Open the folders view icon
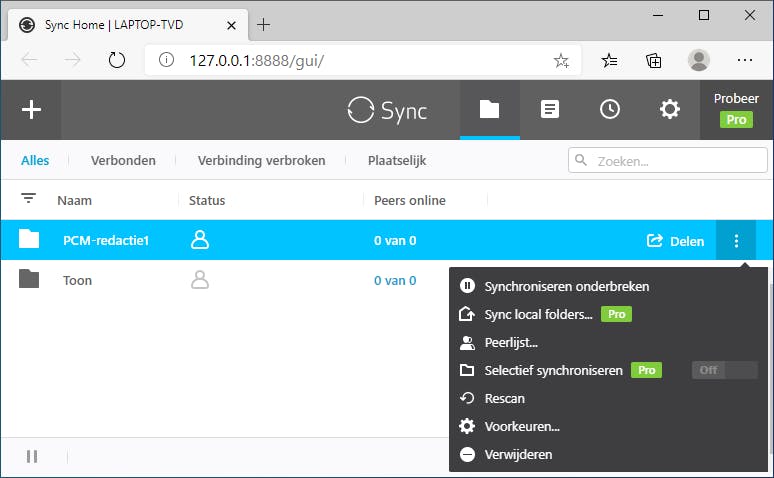The width and height of the screenshot is (774, 478). [489, 109]
